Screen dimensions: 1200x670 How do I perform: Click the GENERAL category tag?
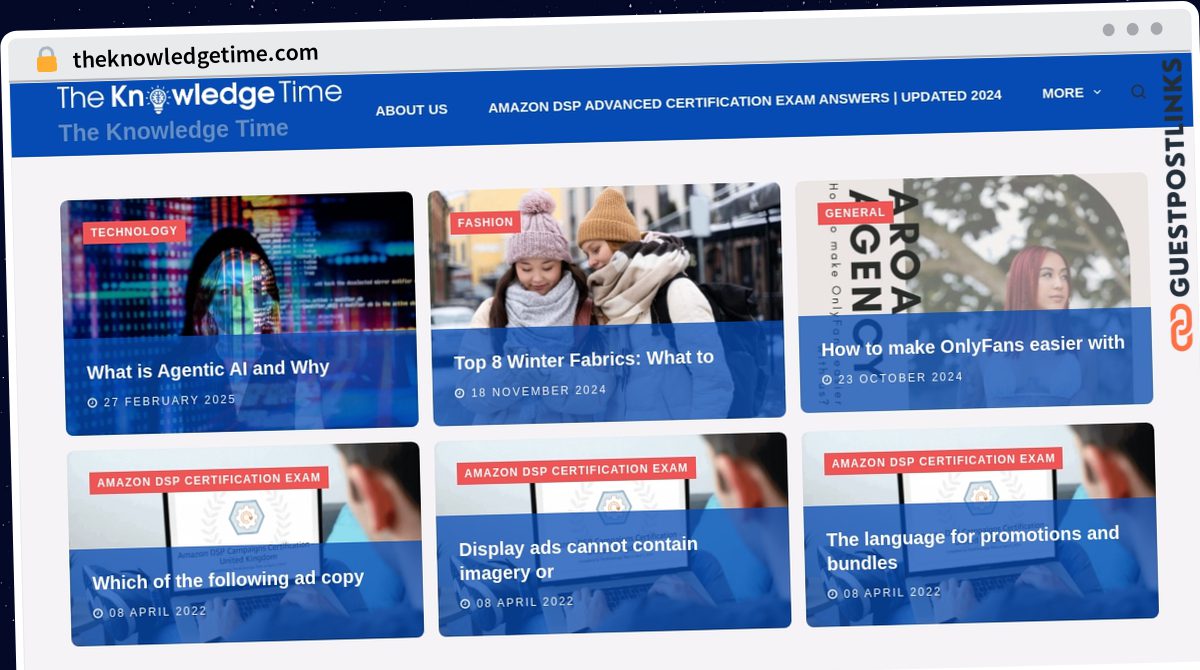coord(855,213)
